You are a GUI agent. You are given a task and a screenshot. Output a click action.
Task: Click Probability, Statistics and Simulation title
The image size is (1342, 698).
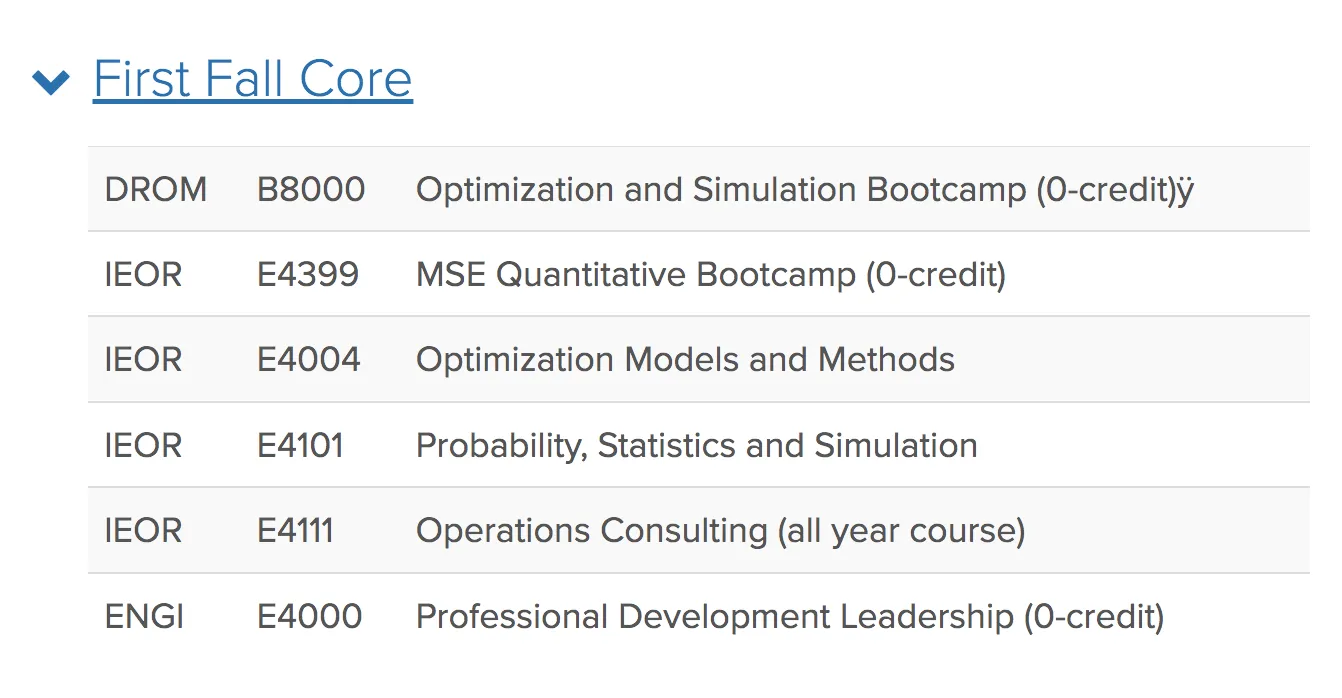pos(696,445)
